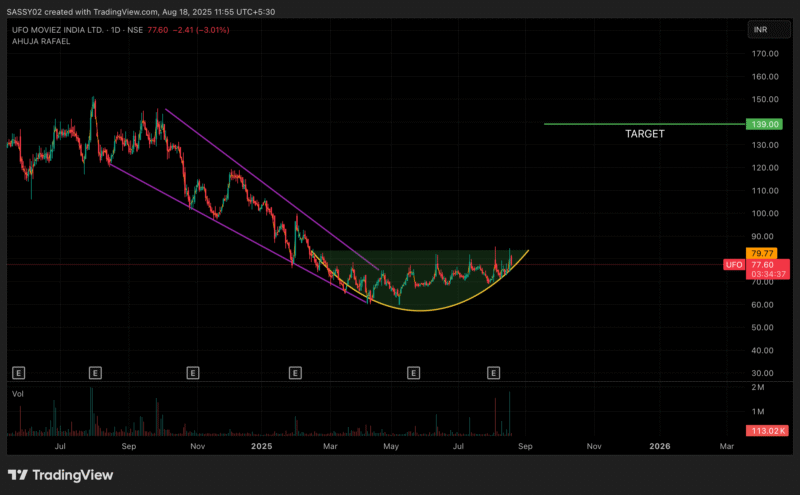Open the Vol indicator label

15,394
